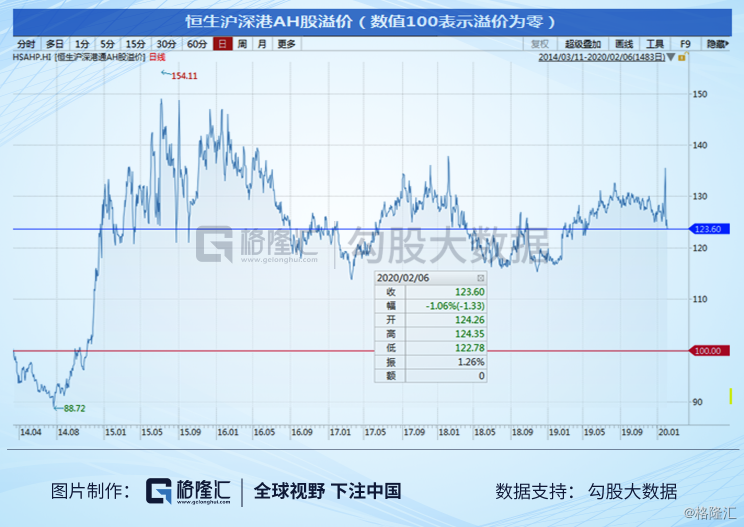
Task: Click the 123.60 blue price marker
Action: [x=708, y=229]
